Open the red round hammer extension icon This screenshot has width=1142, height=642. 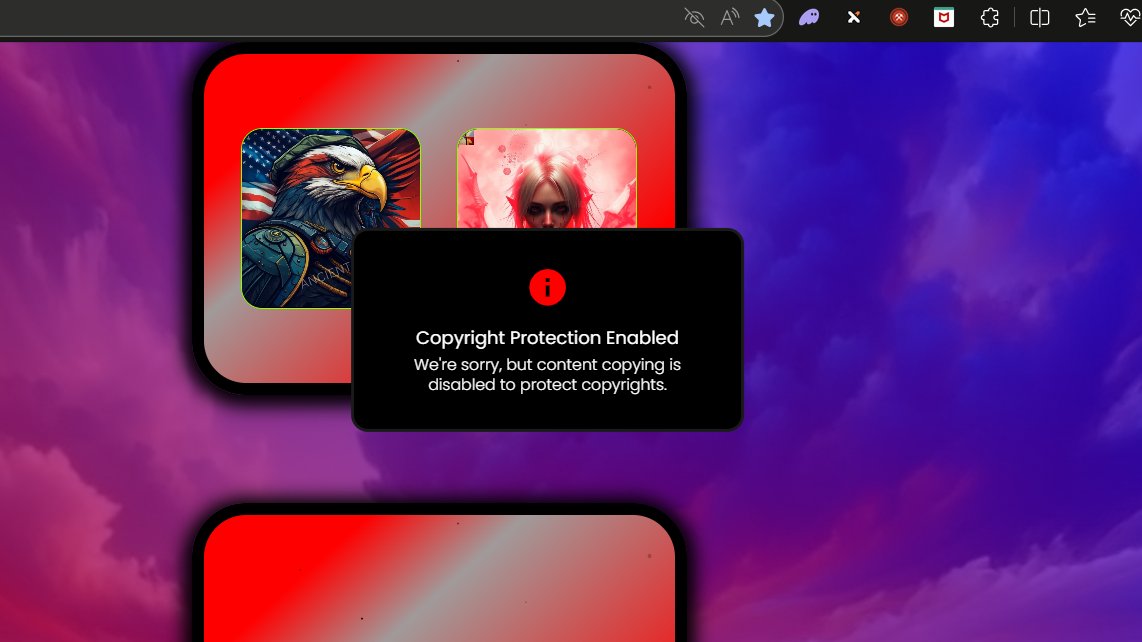[x=899, y=17]
